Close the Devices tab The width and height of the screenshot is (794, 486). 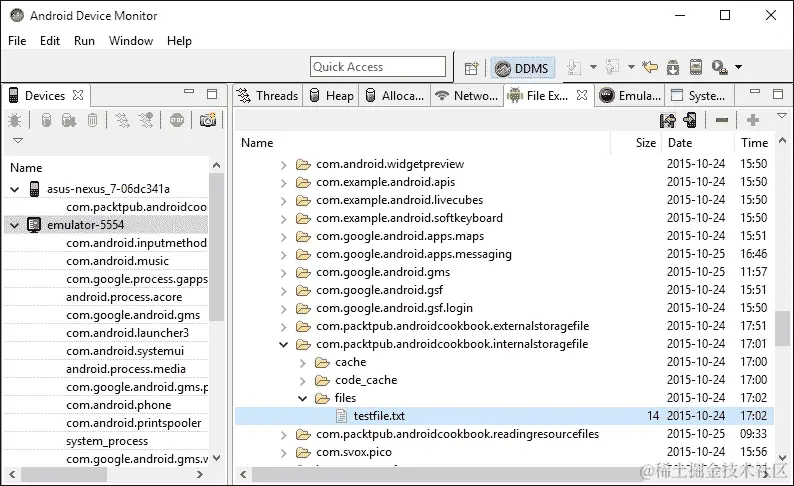pos(78,95)
